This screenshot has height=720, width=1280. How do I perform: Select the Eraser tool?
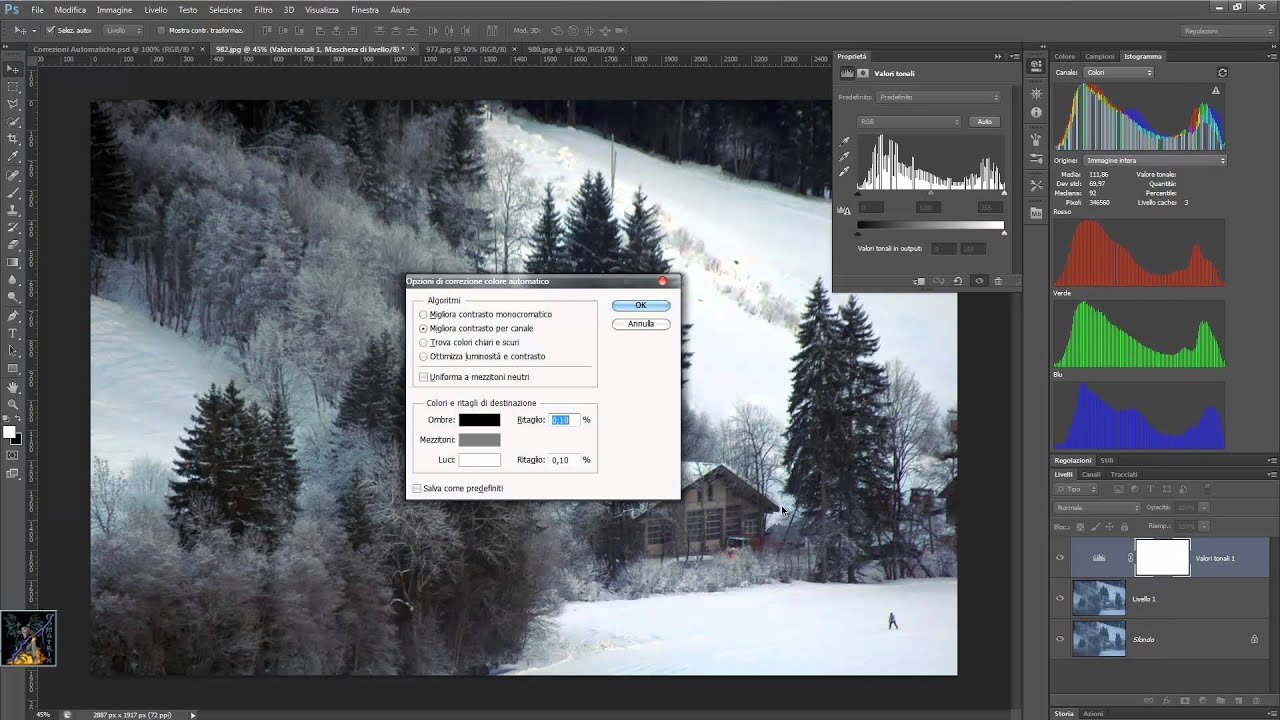[13, 245]
